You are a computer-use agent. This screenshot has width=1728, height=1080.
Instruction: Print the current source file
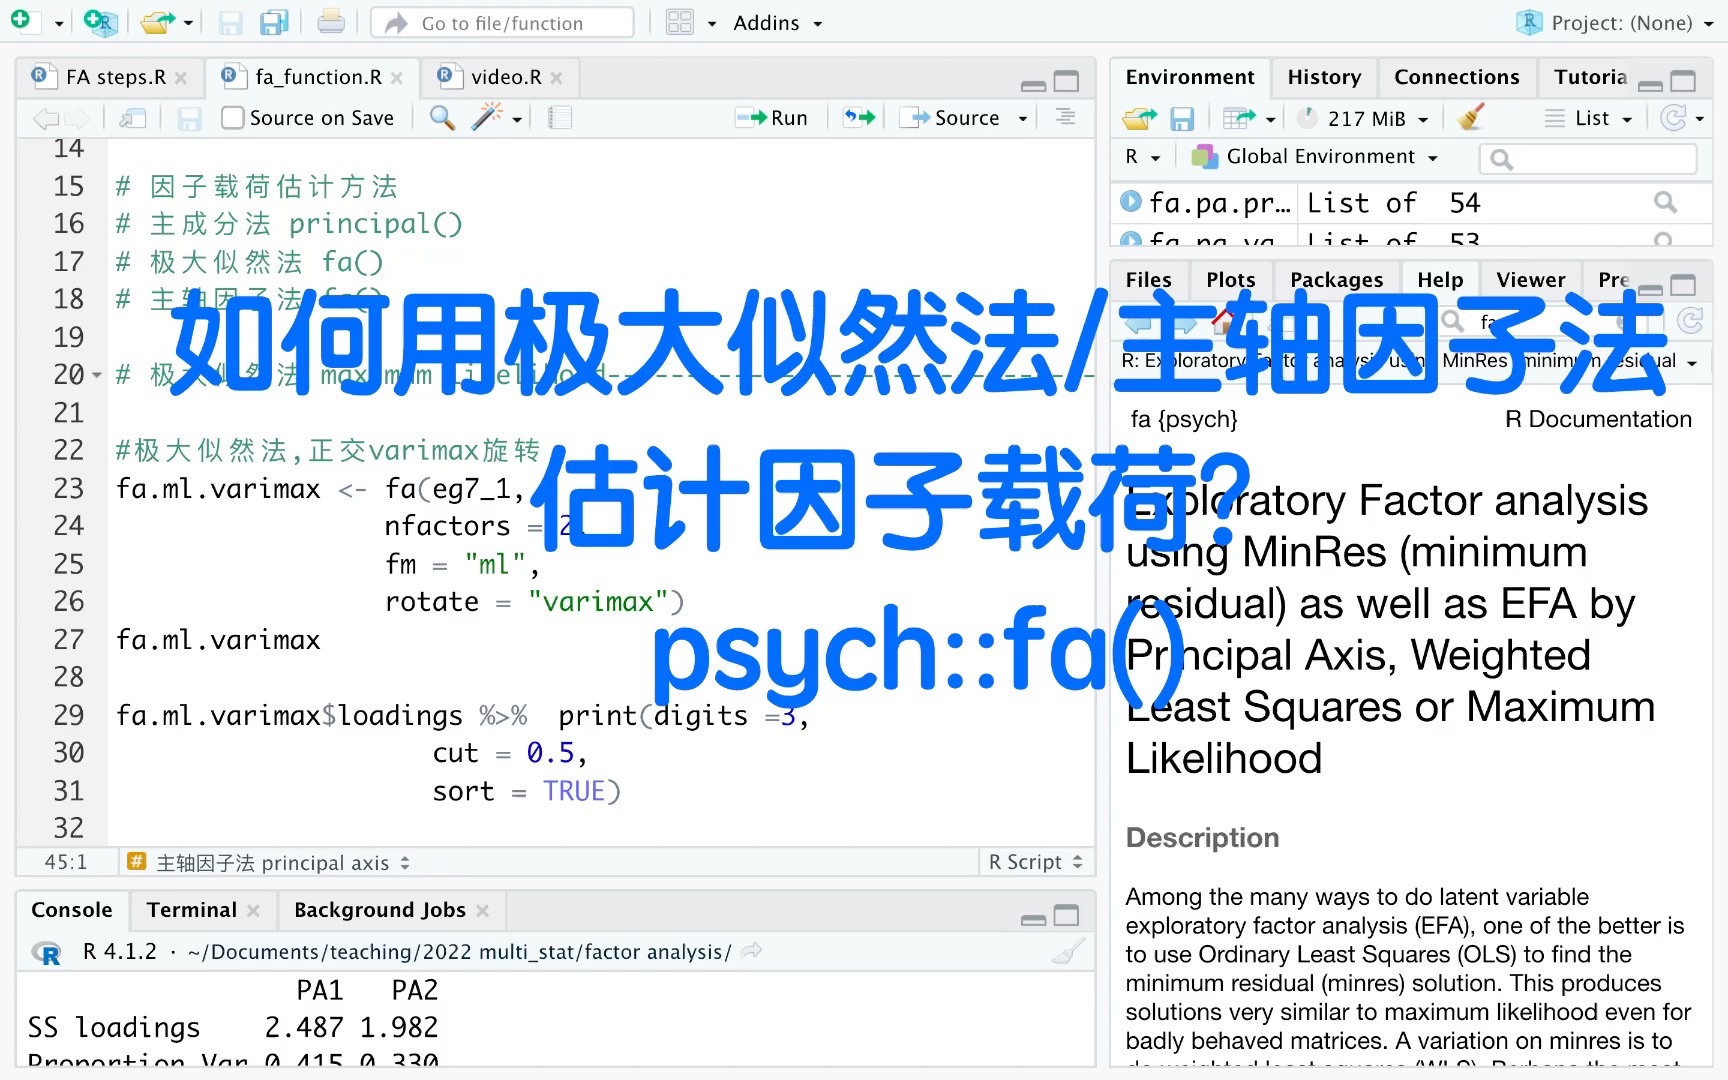[330, 22]
